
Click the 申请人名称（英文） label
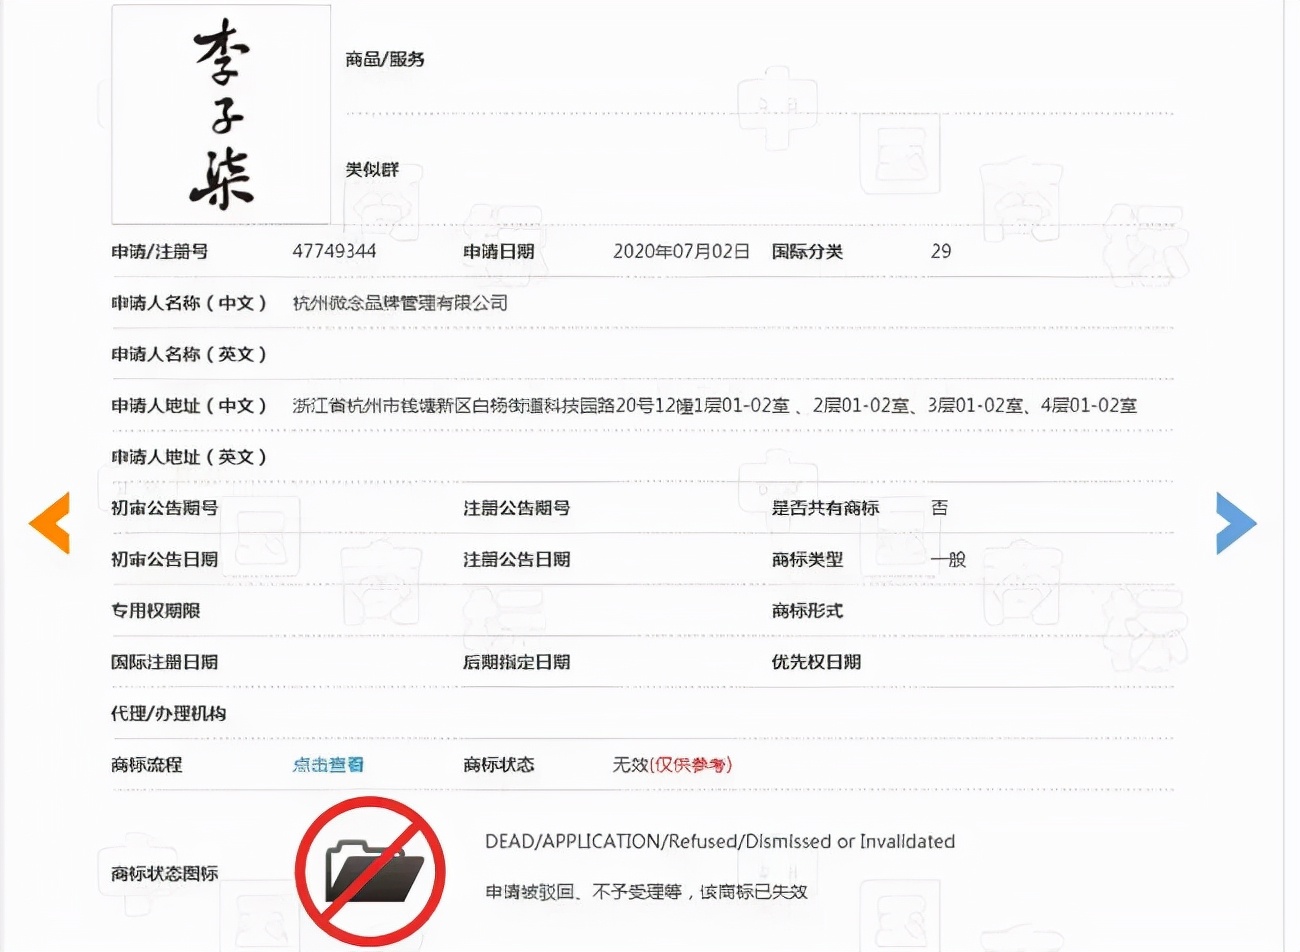pyautogui.click(x=189, y=354)
